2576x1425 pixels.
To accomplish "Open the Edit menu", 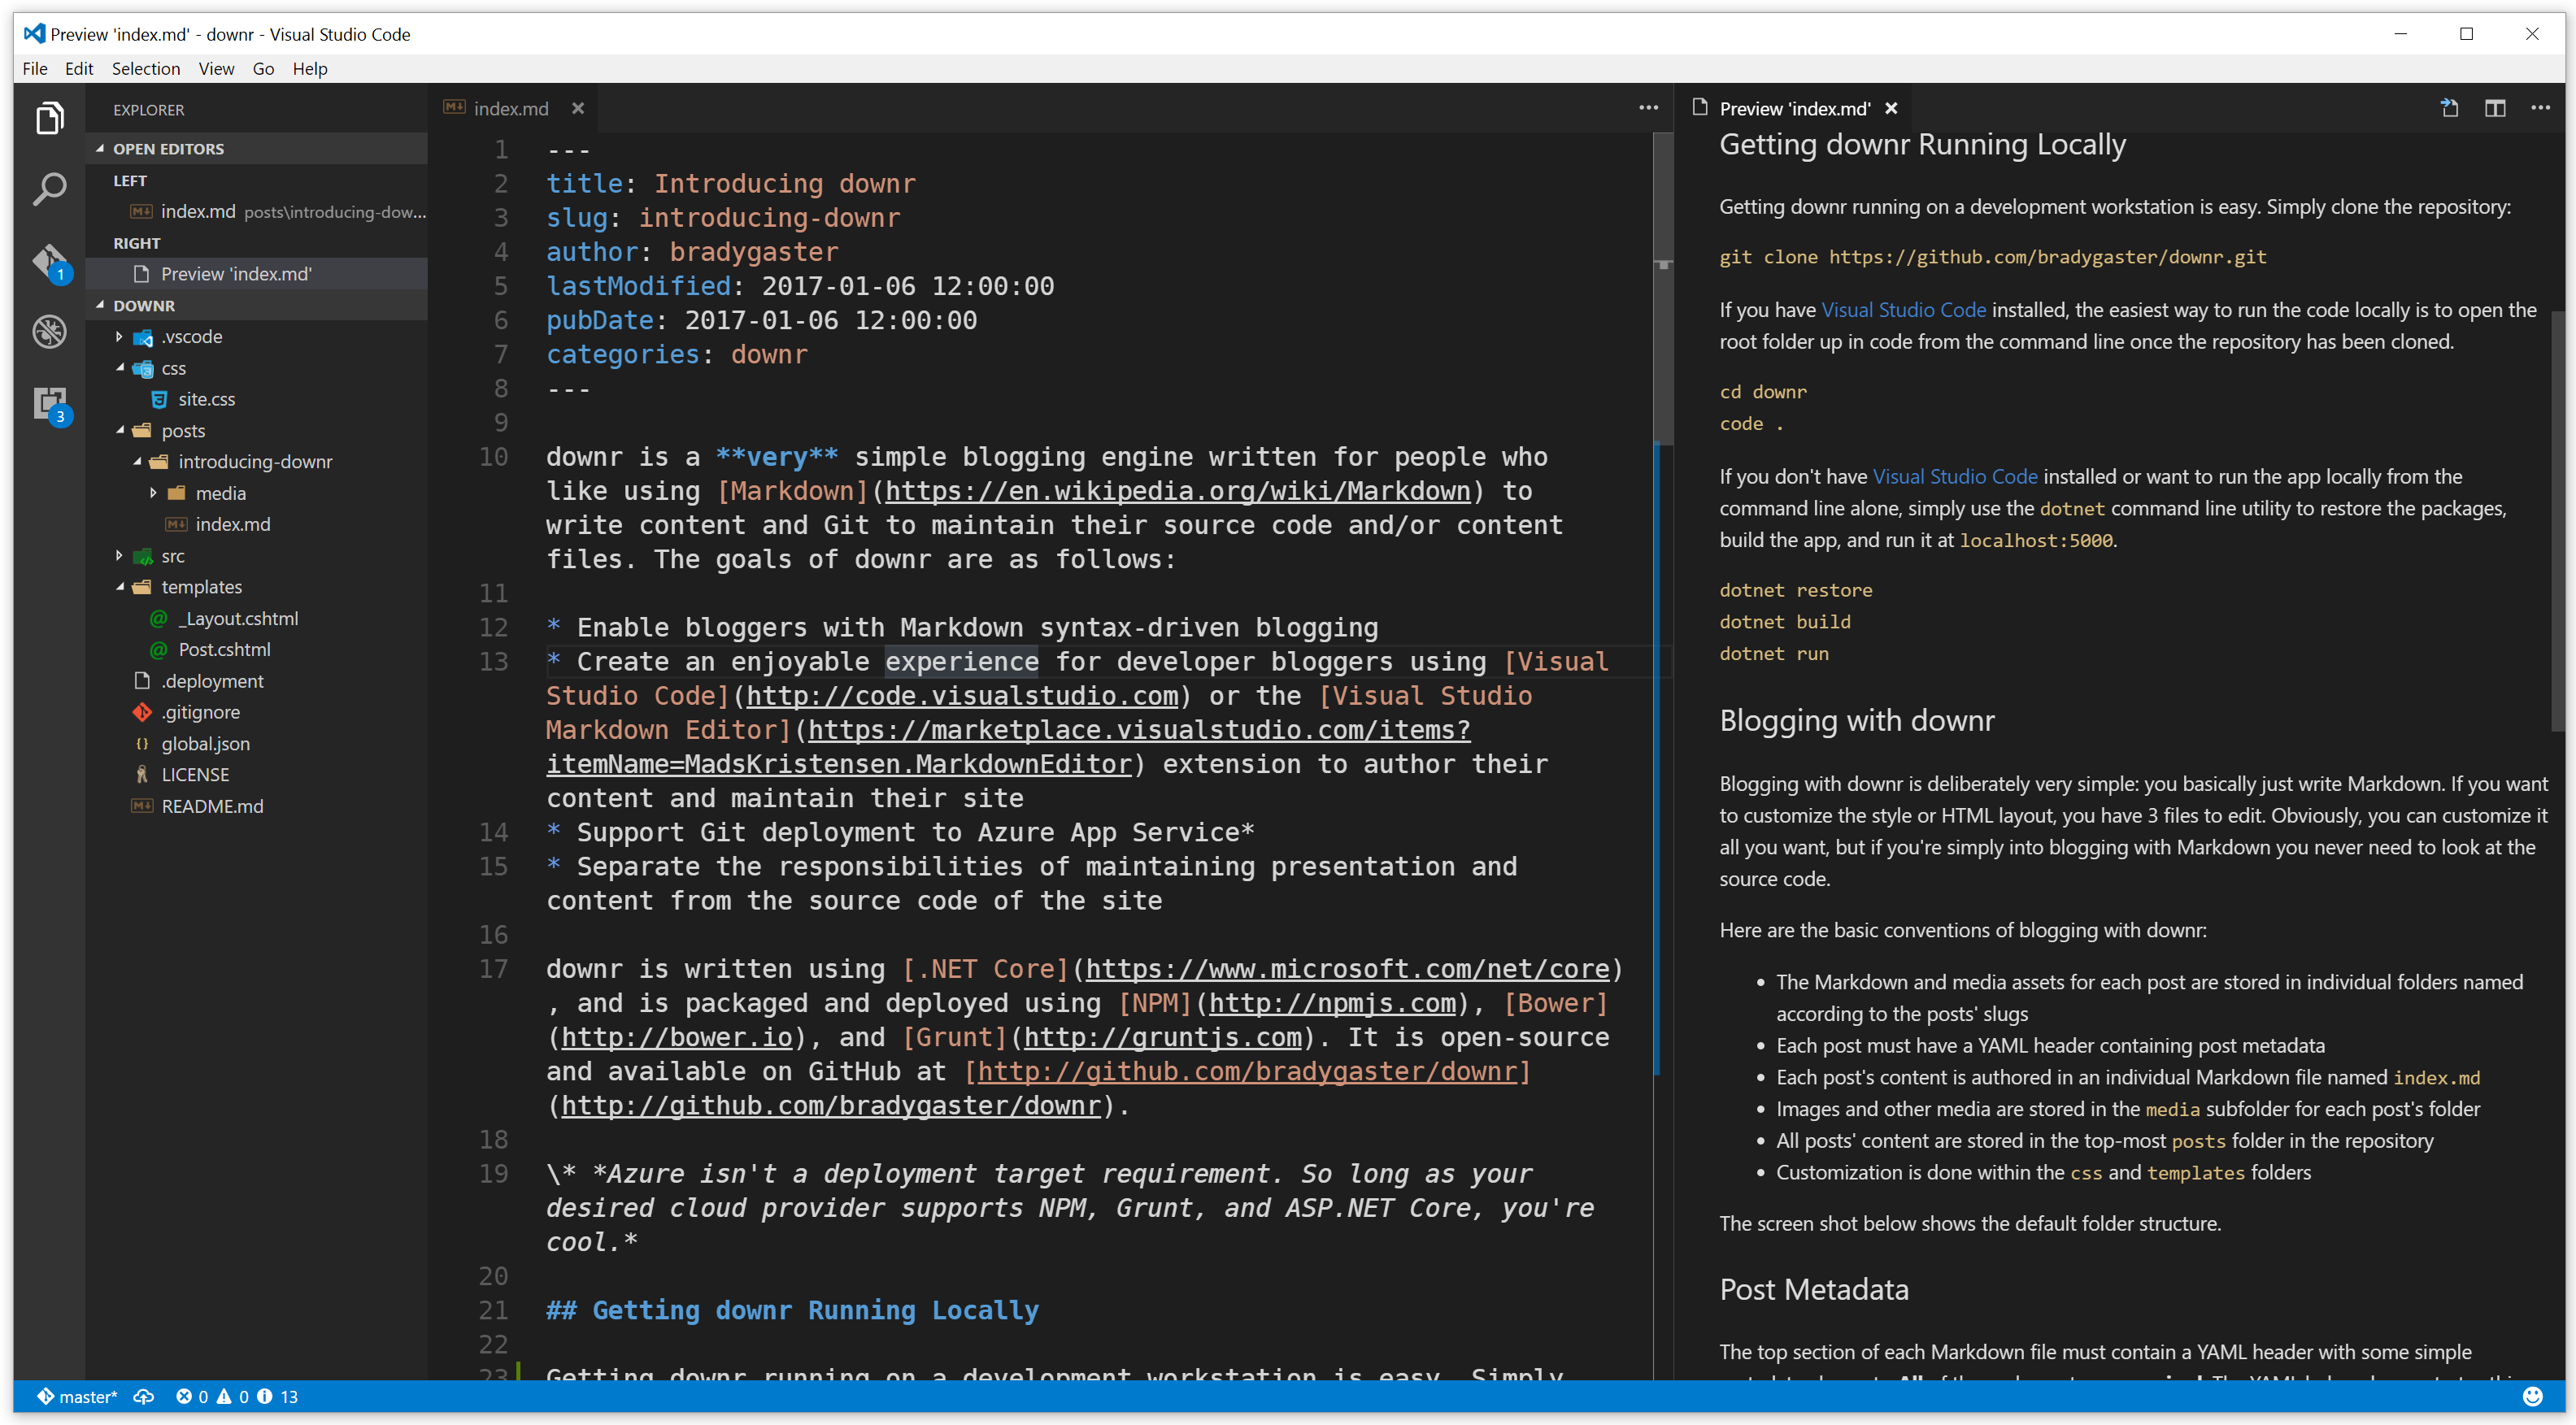I will coord(79,68).
